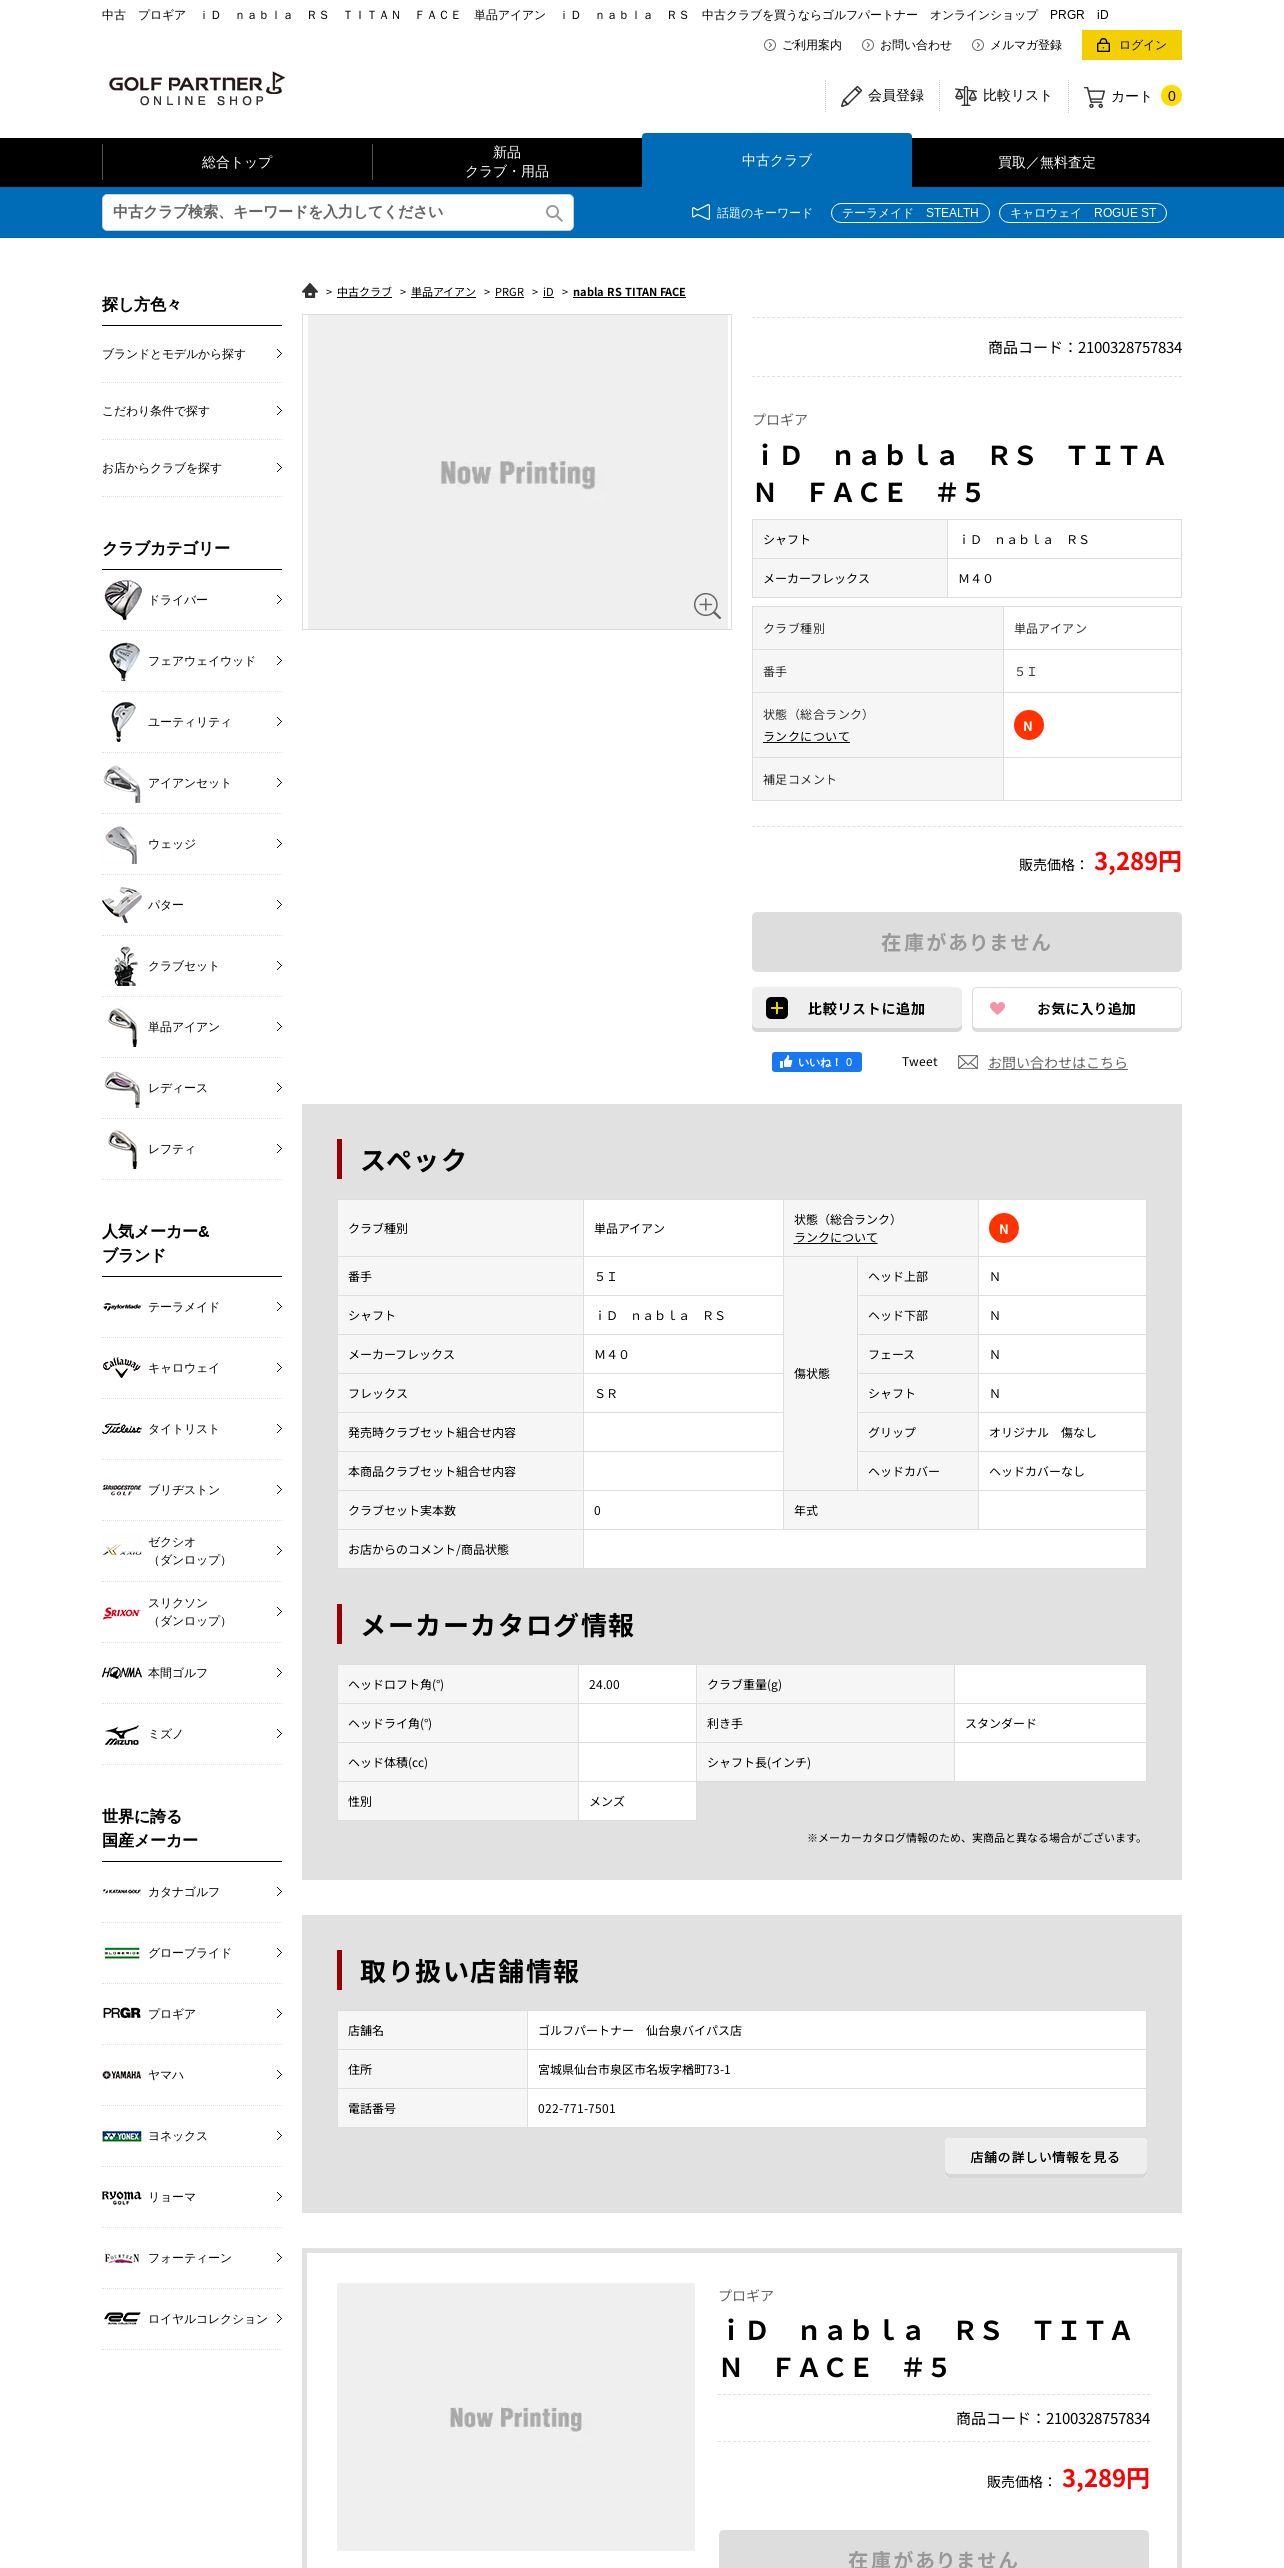
Task: Click the Callaway brand logo
Action: (122, 1367)
